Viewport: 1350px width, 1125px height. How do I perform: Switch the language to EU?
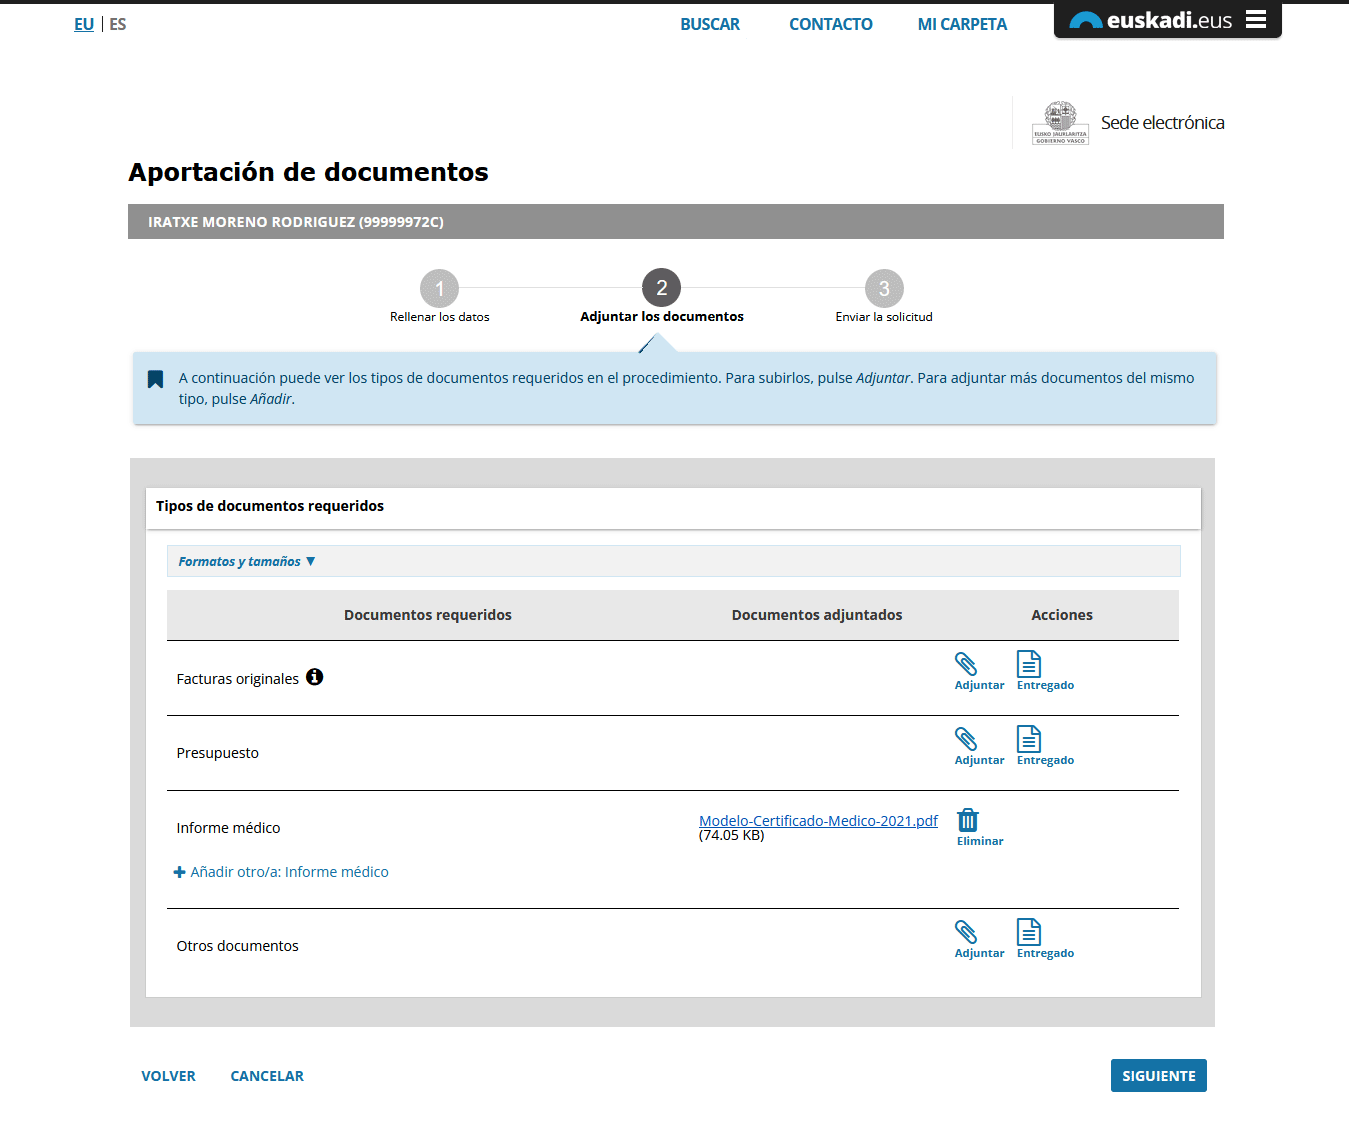click(x=84, y=24)
